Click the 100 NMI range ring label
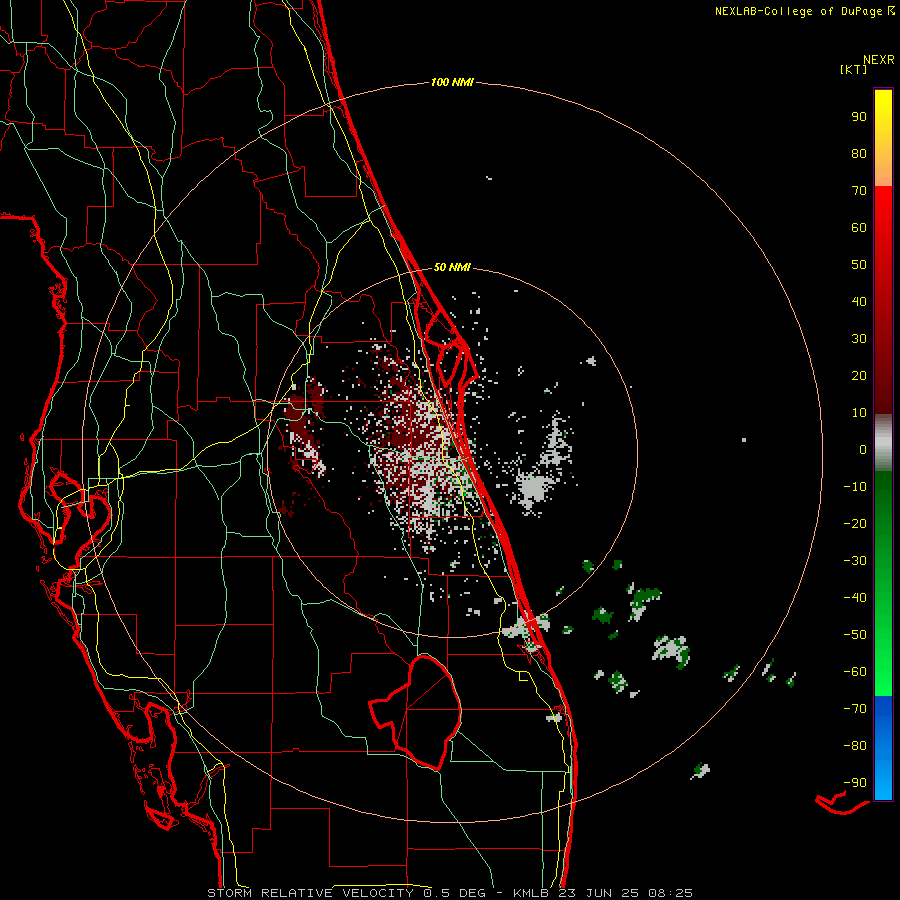The height and width of the screenshot is (900, 900). tap(452, 83)
